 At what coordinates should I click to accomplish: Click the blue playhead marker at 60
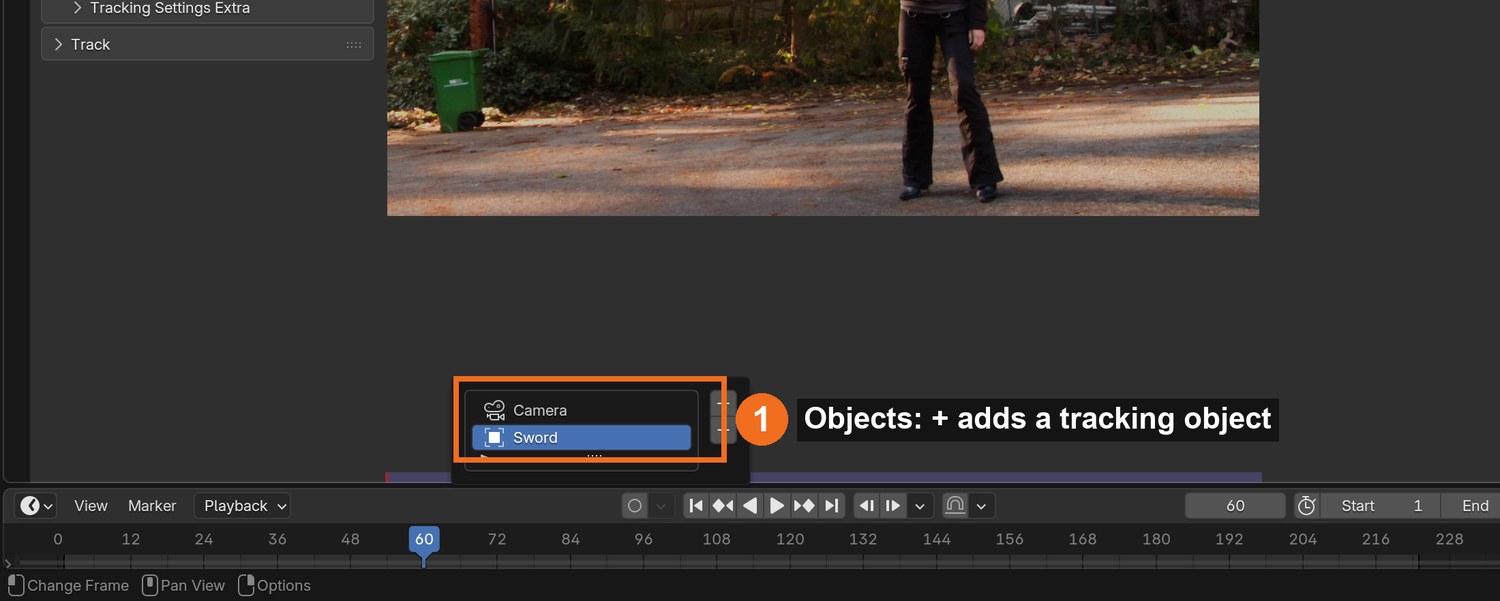tap(424, 540)
